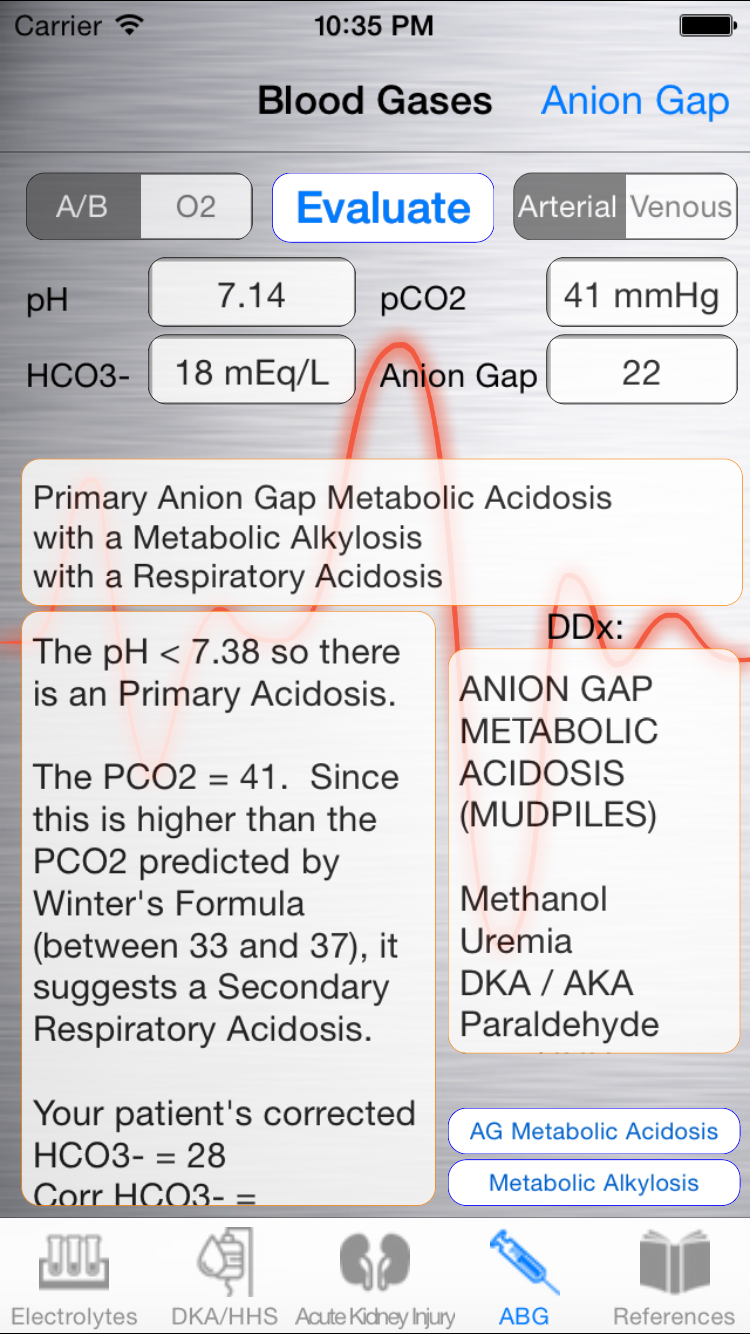Edit the pCO2 41 mmHg field

click(x=642, y=292)
